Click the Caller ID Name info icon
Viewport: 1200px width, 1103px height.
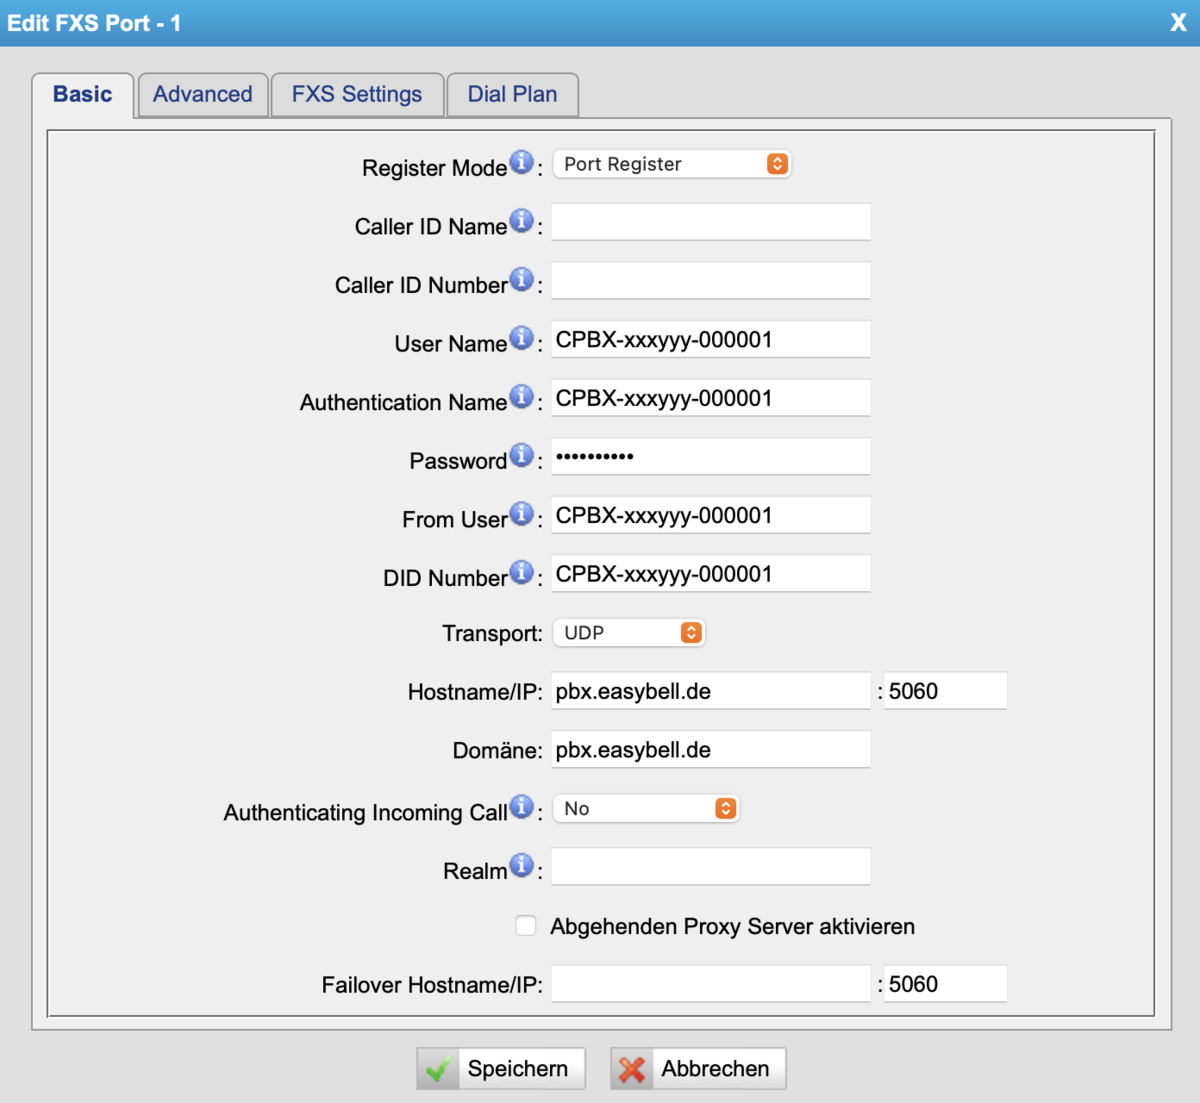pyautogui.click(x=521, y=221)
